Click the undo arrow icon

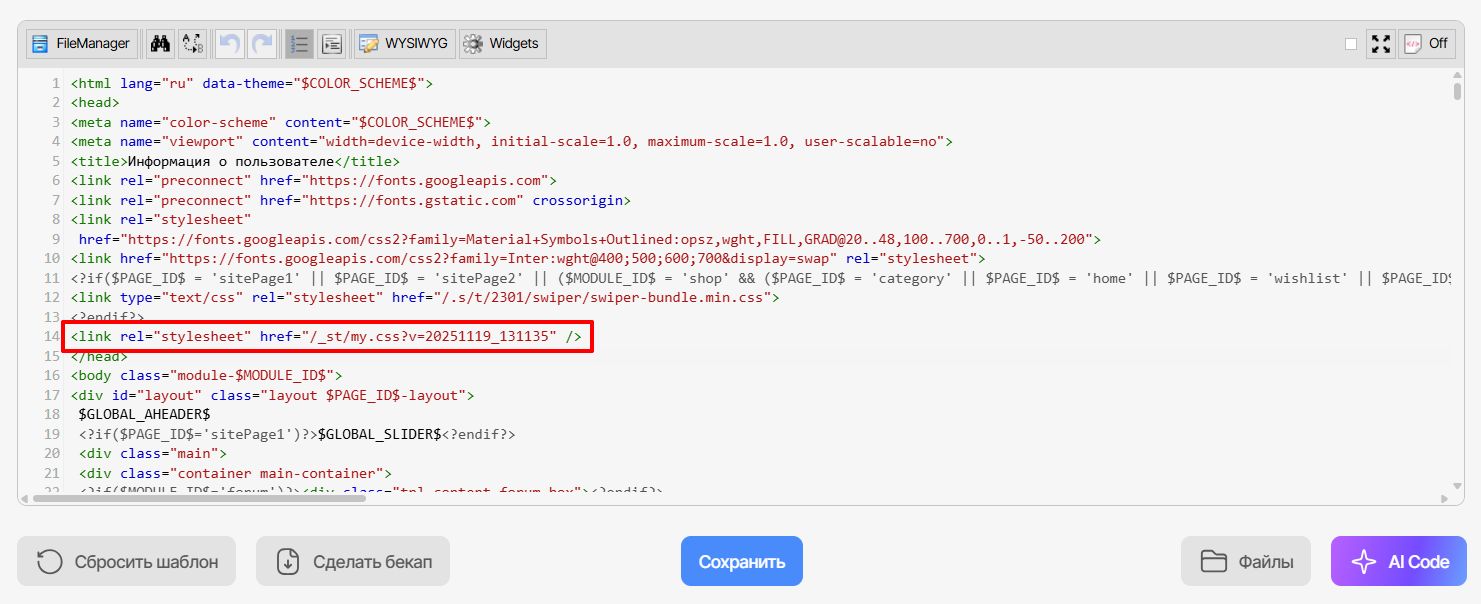point(230,44)
